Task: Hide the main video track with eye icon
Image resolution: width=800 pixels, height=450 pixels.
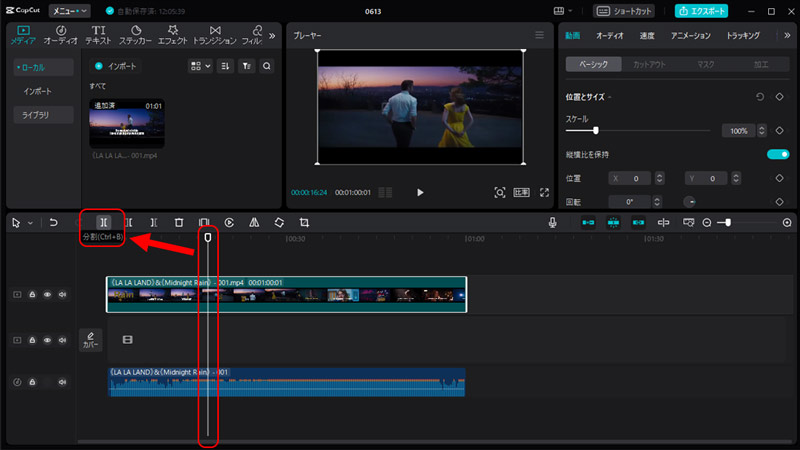Action: tap(47, 295)
